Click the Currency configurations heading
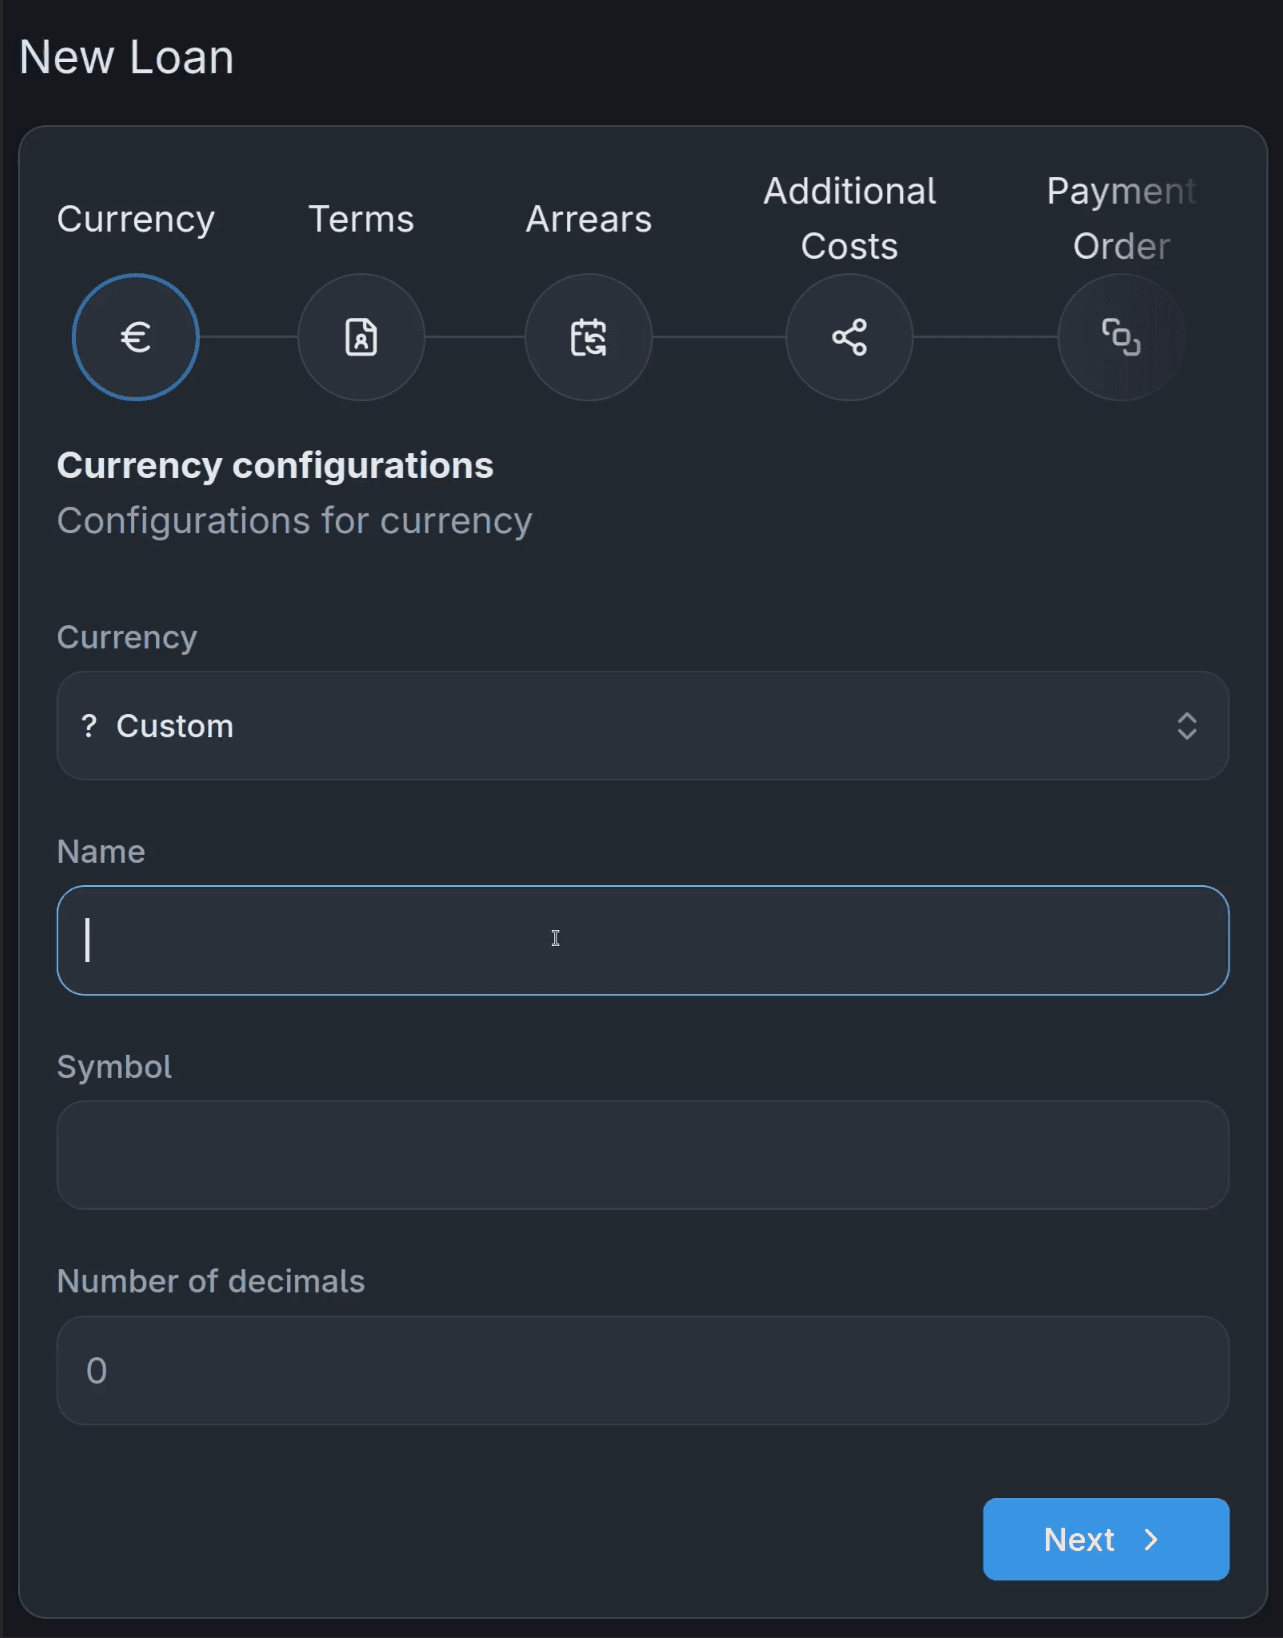The height and width of the screenshot is (1638, 1283). [x=275, y=465]
